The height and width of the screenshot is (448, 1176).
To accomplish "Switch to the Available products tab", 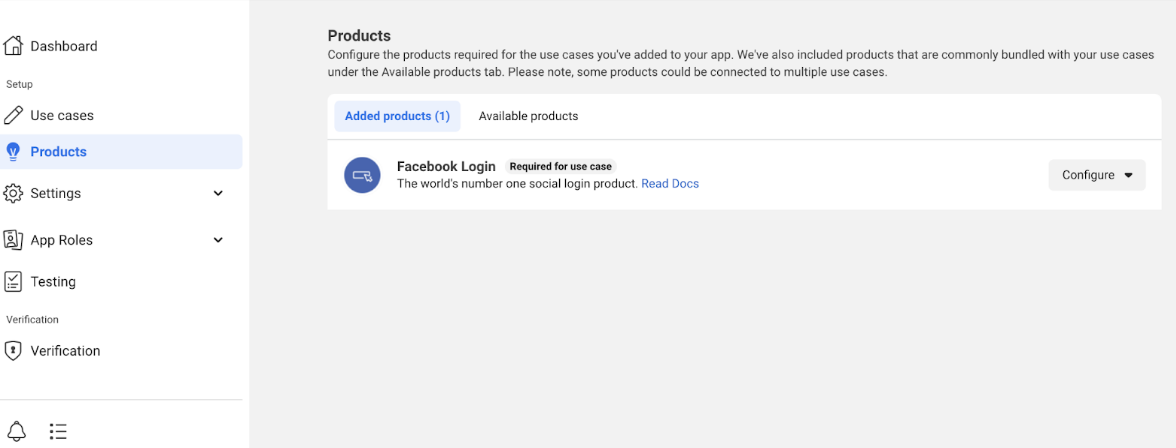I will [528, 116].
